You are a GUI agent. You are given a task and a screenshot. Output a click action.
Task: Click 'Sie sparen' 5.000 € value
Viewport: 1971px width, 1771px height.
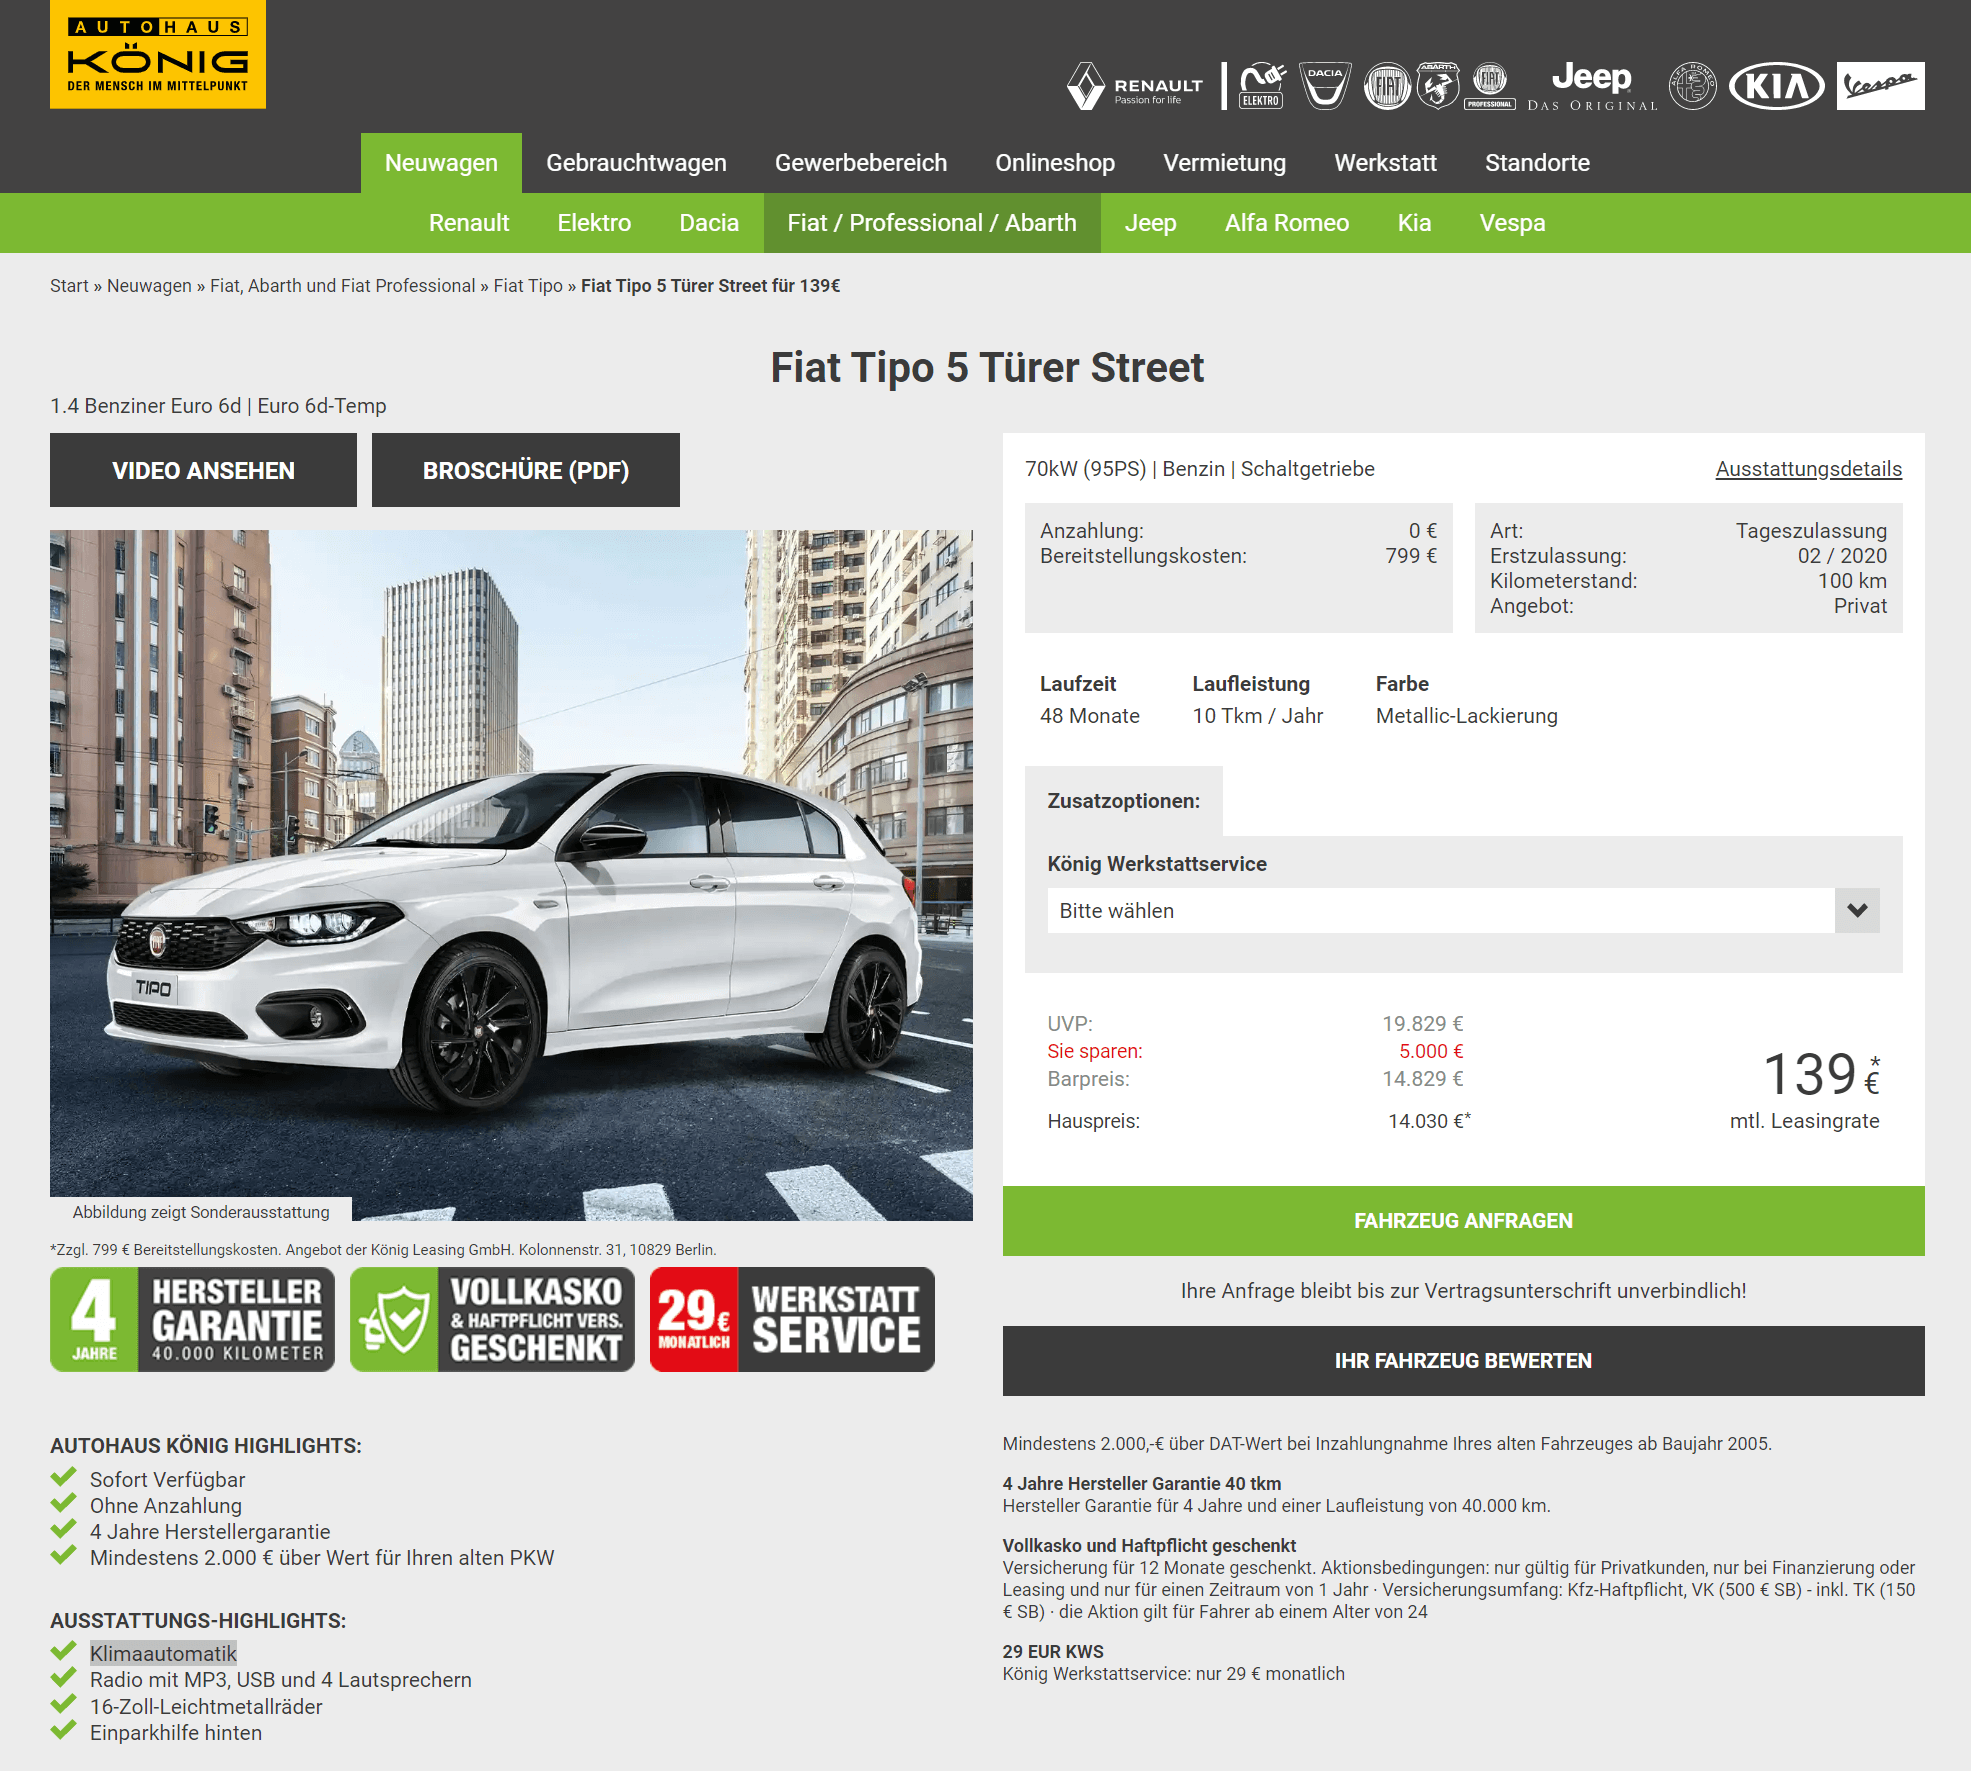tap(1431, 1051)
